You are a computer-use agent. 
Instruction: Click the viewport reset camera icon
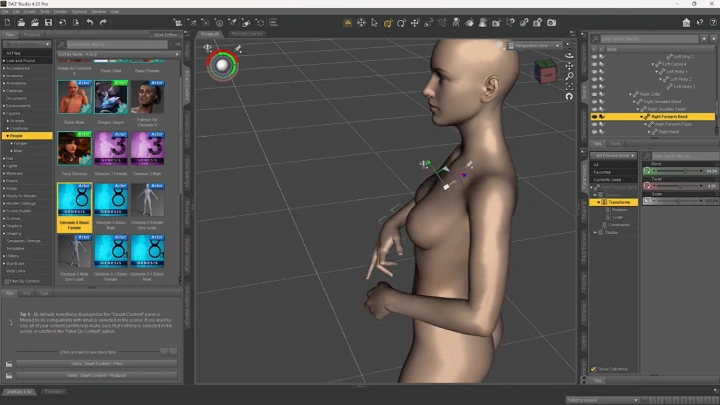coord(569,96)
